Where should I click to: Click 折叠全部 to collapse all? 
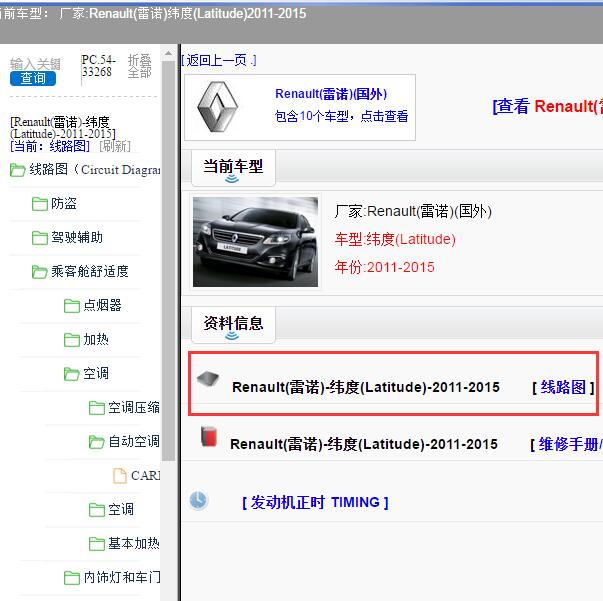(139, 66)
